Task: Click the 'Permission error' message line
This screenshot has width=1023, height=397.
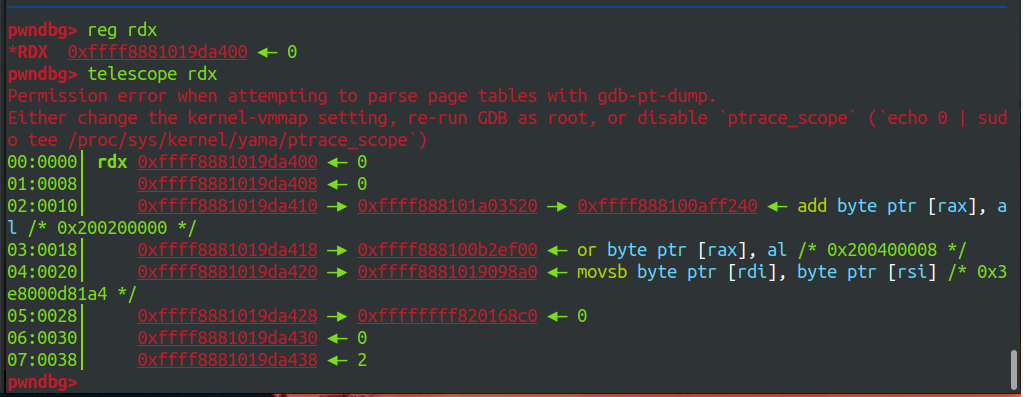Action: (362, 96)
